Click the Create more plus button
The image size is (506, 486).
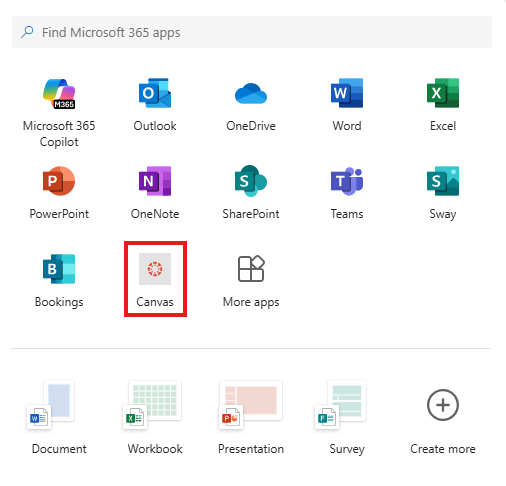click(x=443, y=405)
